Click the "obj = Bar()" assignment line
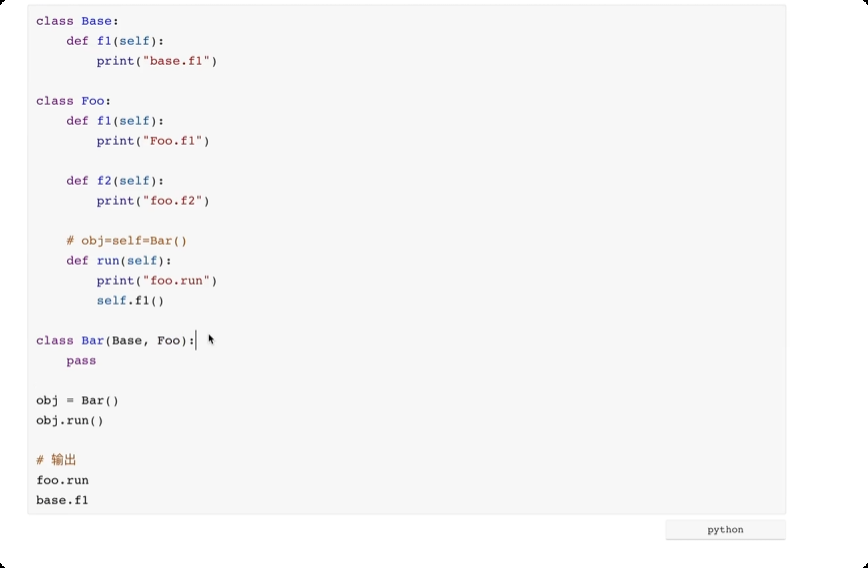This screenshot has height=568, width=868. [x=77, y=401]
